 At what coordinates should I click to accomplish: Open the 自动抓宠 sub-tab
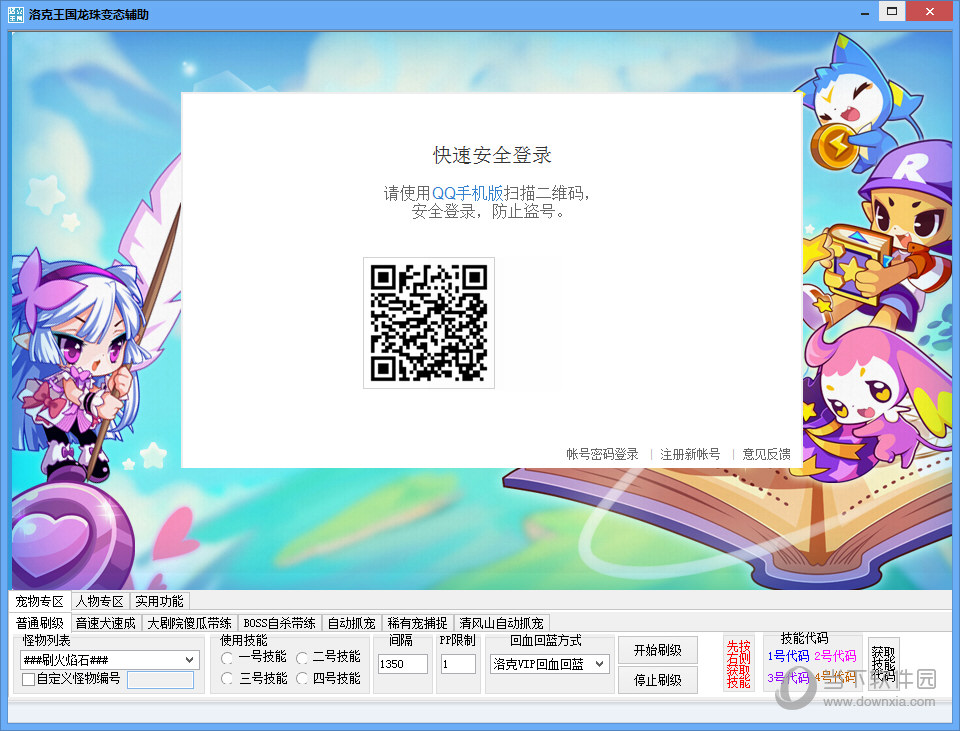click(x=351, y=623)
